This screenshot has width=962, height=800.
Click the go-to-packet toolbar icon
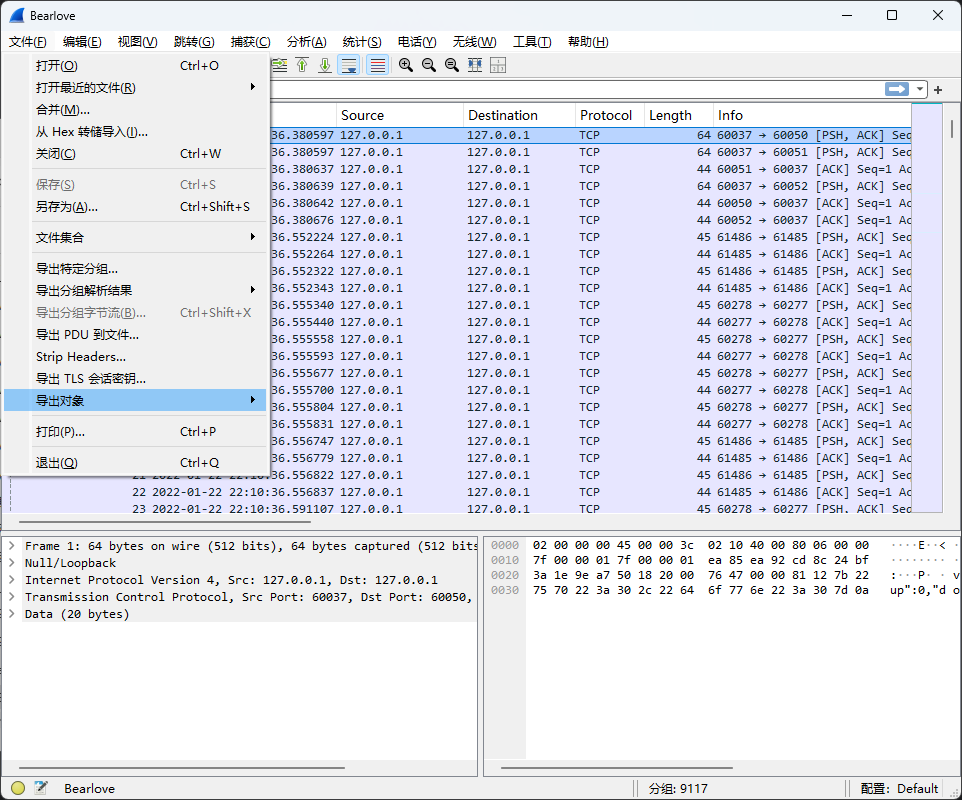[279, 65]
